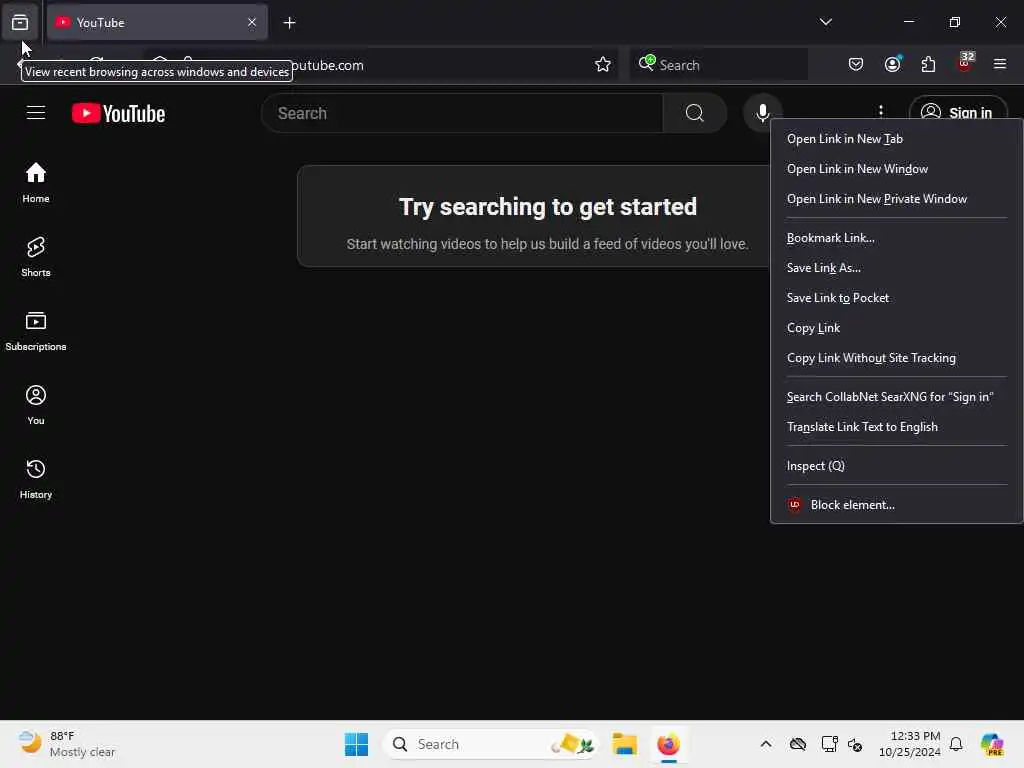Open History in YouTube sidebar
The width and height of the screenshot is (1024, 768).
tap(36, 479)
